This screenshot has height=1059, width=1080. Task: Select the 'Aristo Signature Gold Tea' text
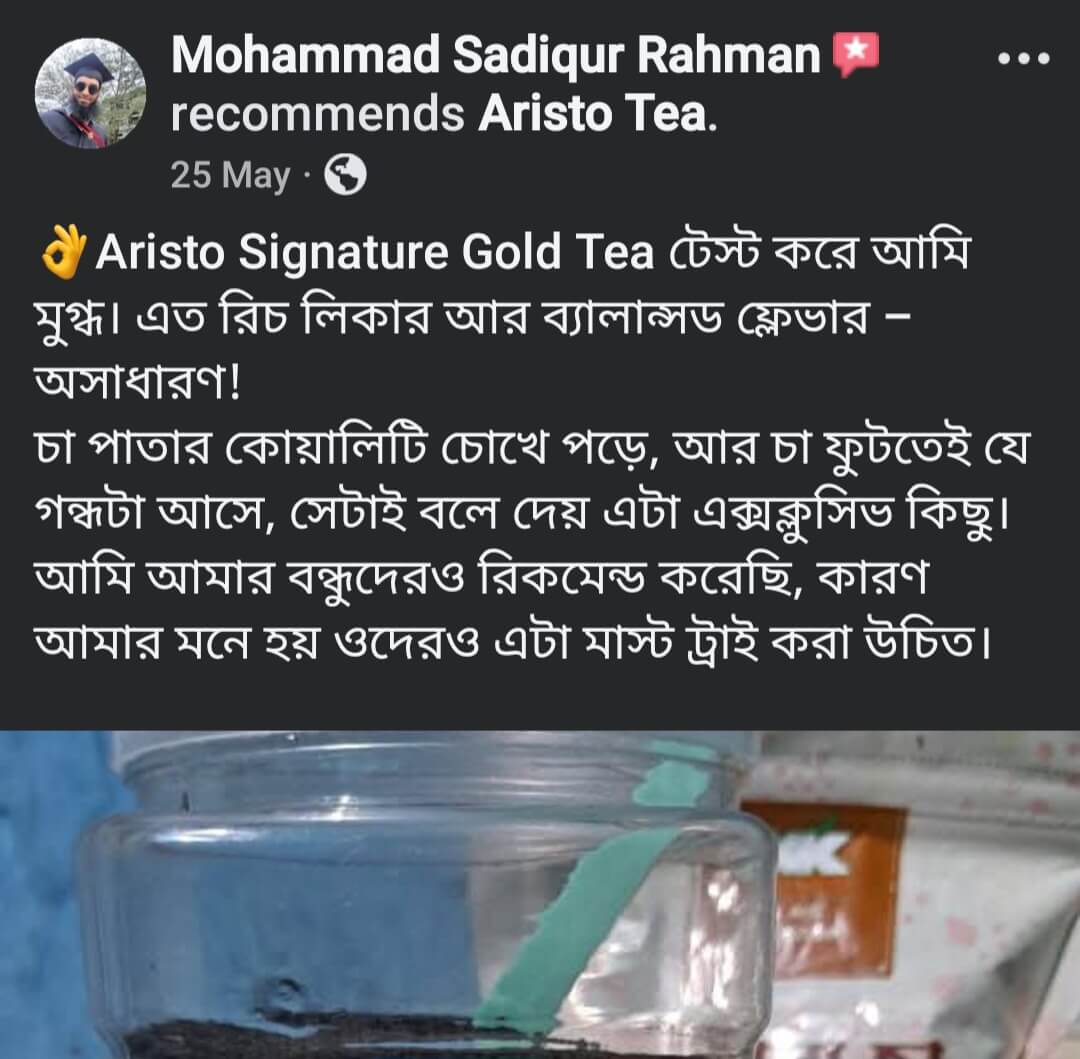pyautogui.click(x=375, y=253)
